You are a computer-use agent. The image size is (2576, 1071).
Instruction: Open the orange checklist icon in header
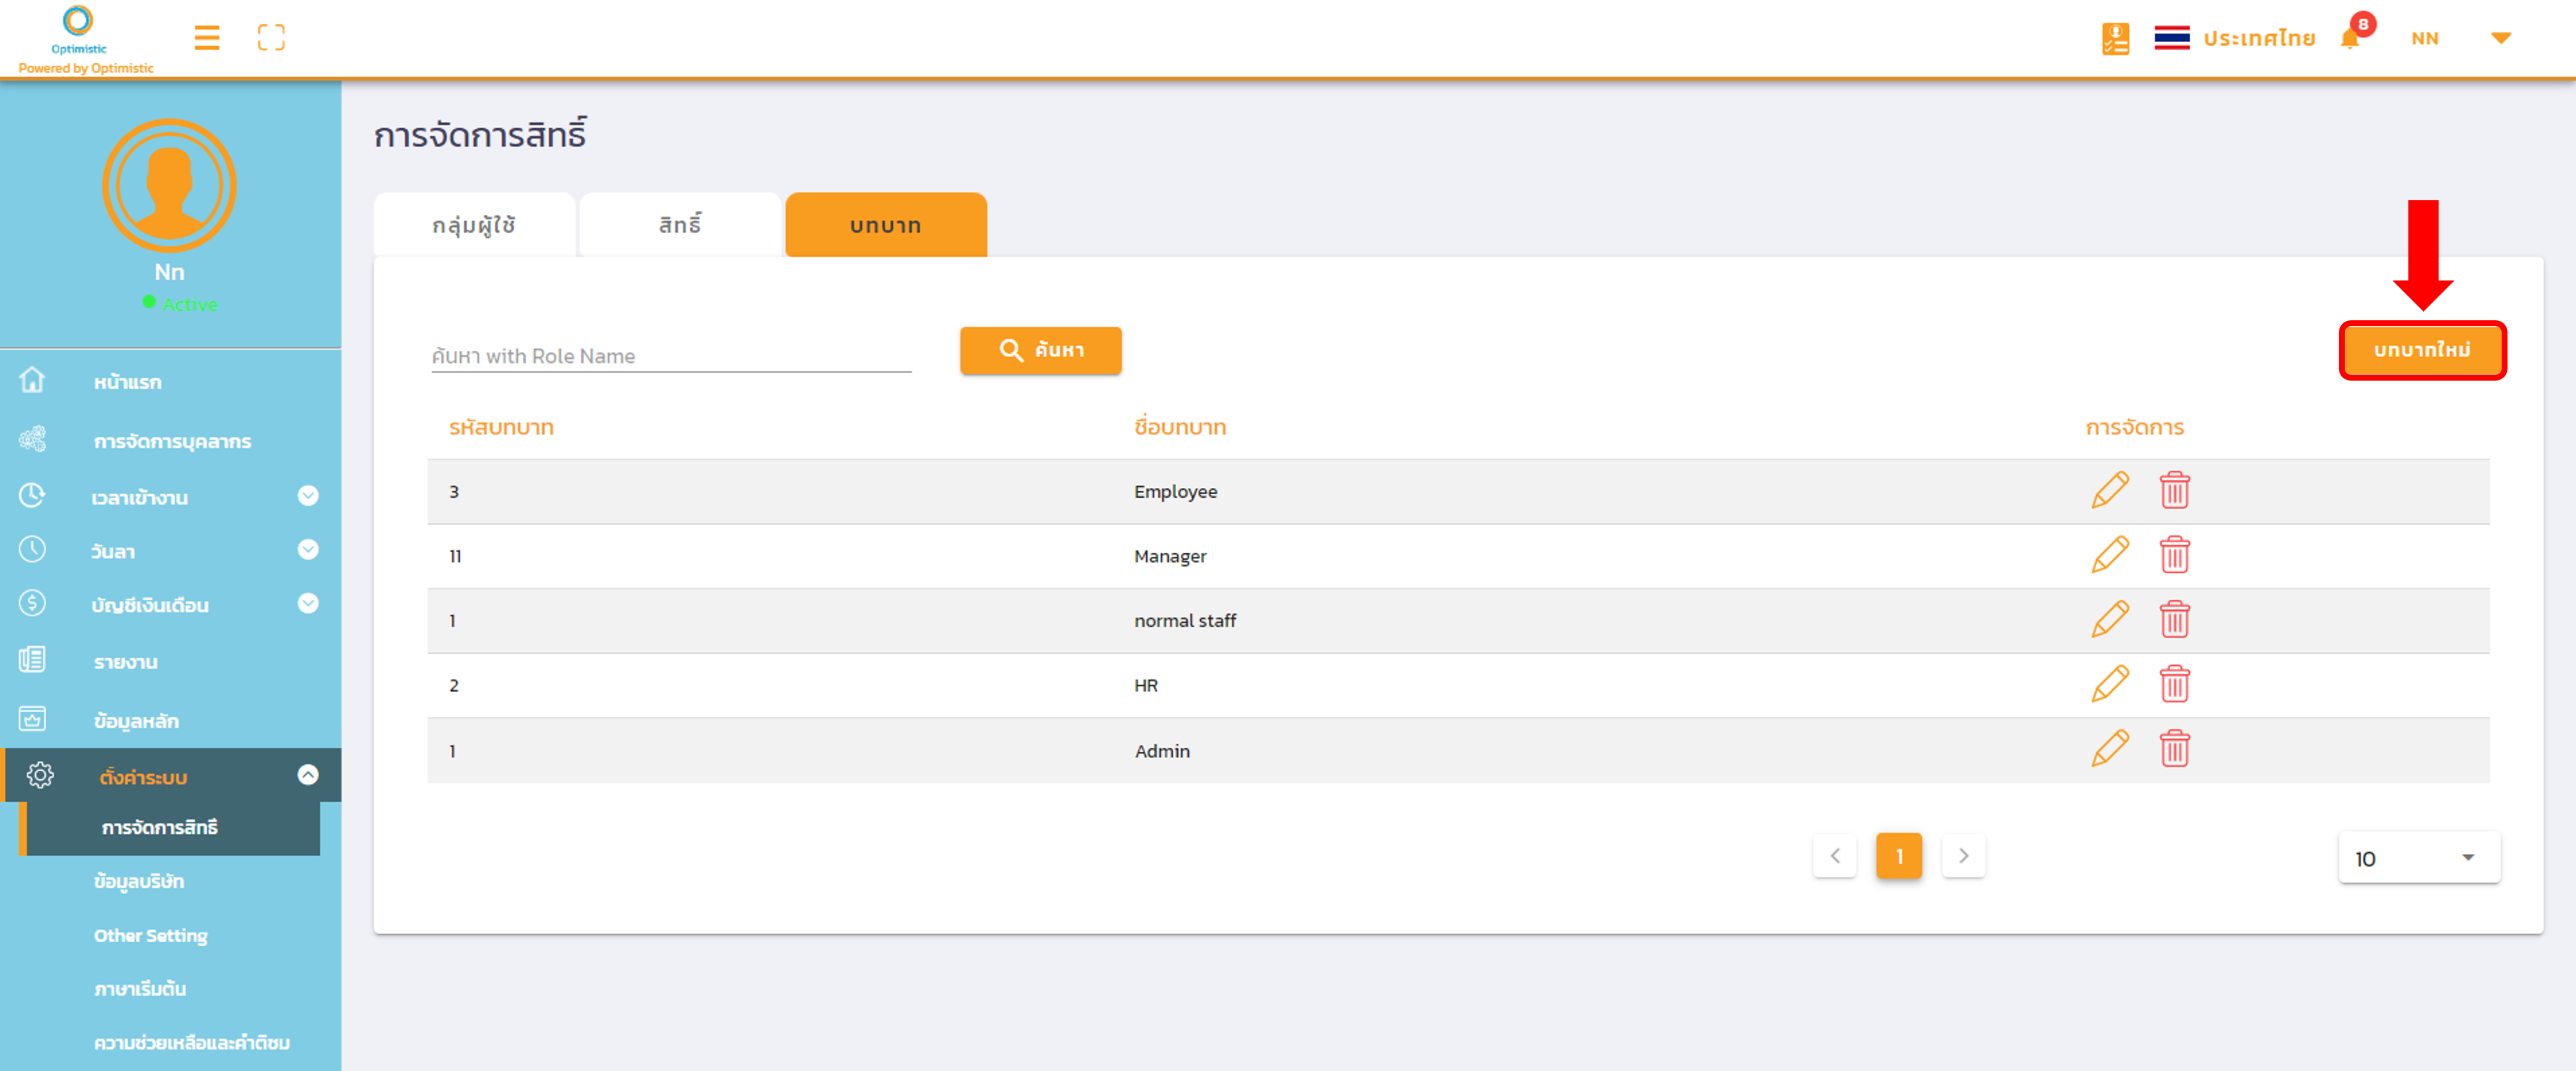(x=2115, y=38)
